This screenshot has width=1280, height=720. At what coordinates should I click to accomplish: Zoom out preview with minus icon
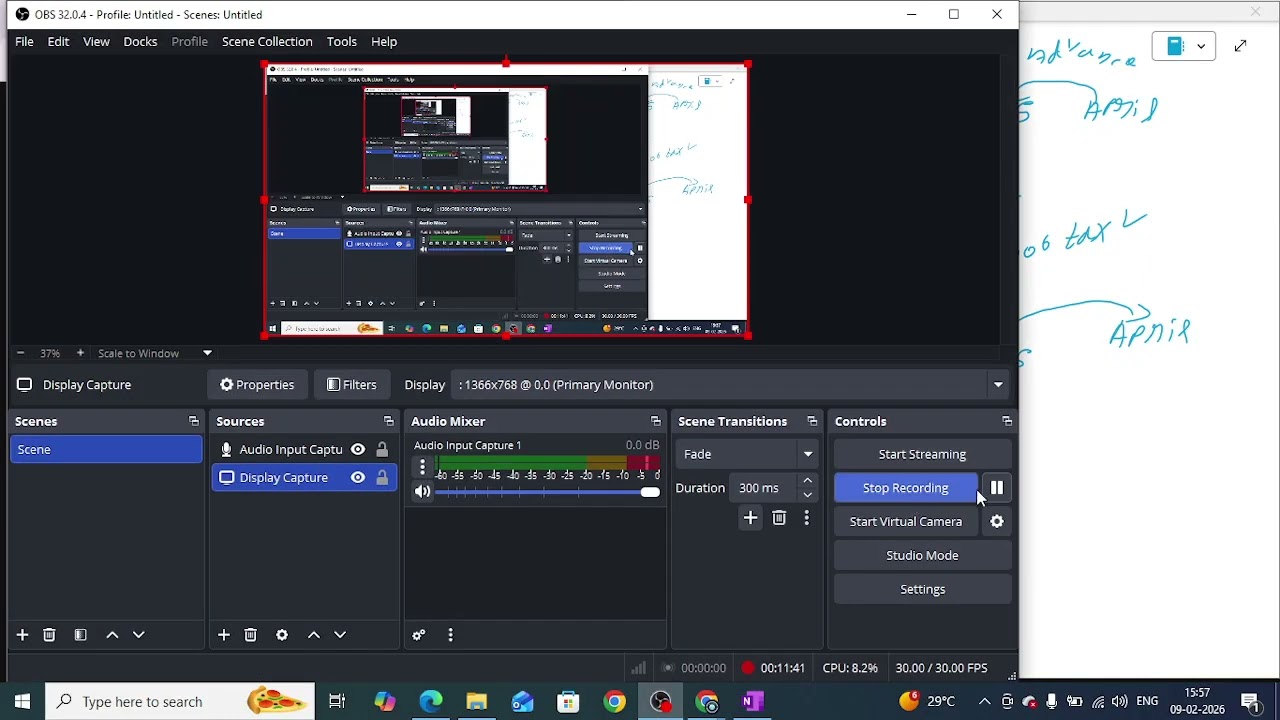pos(20,353)
